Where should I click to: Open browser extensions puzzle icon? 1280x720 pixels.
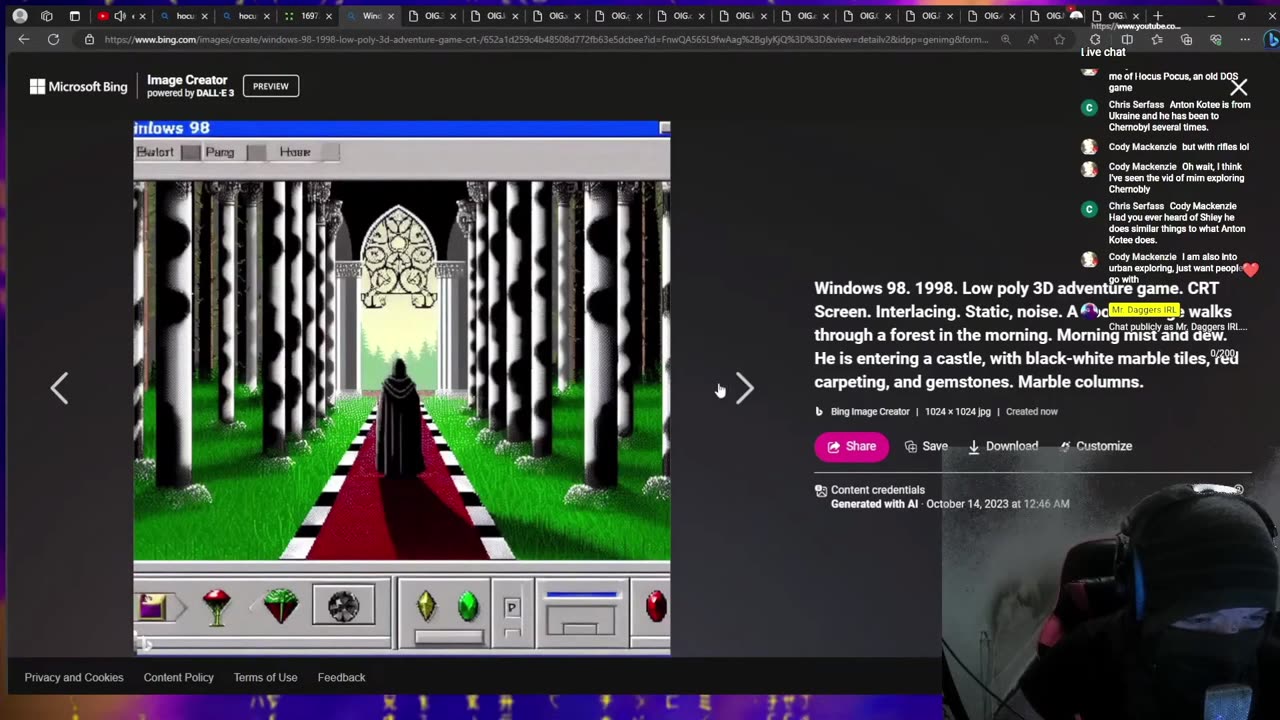pyautogui.click(x=1095, y=39)
